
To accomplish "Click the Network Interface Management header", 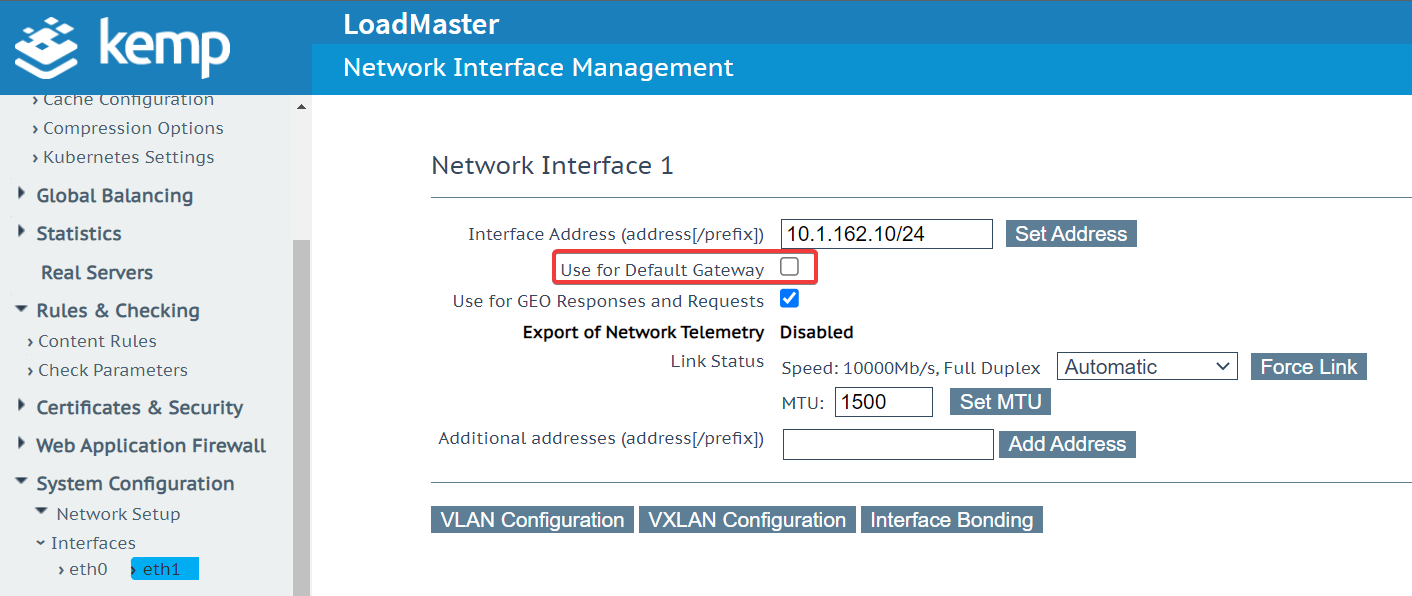I will point(538,68).
